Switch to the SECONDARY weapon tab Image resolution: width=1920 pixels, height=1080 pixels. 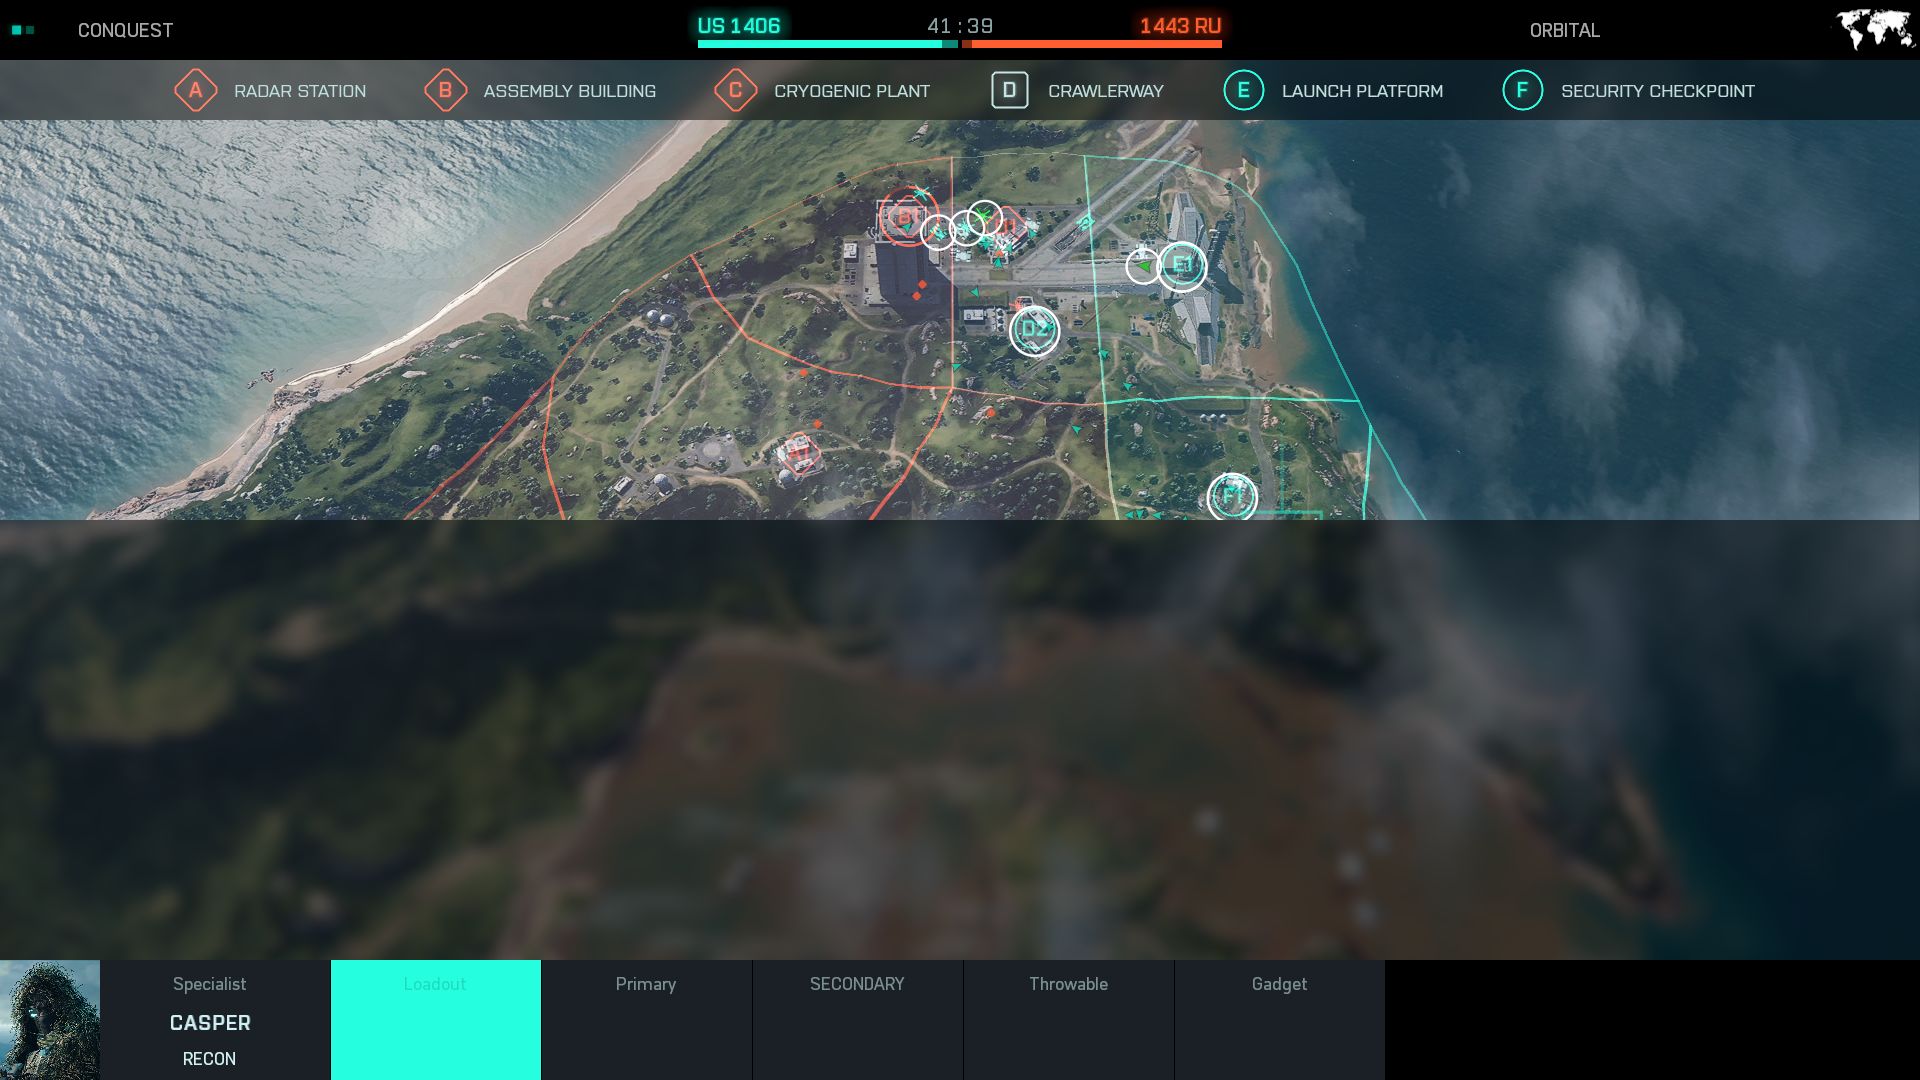857,1020
